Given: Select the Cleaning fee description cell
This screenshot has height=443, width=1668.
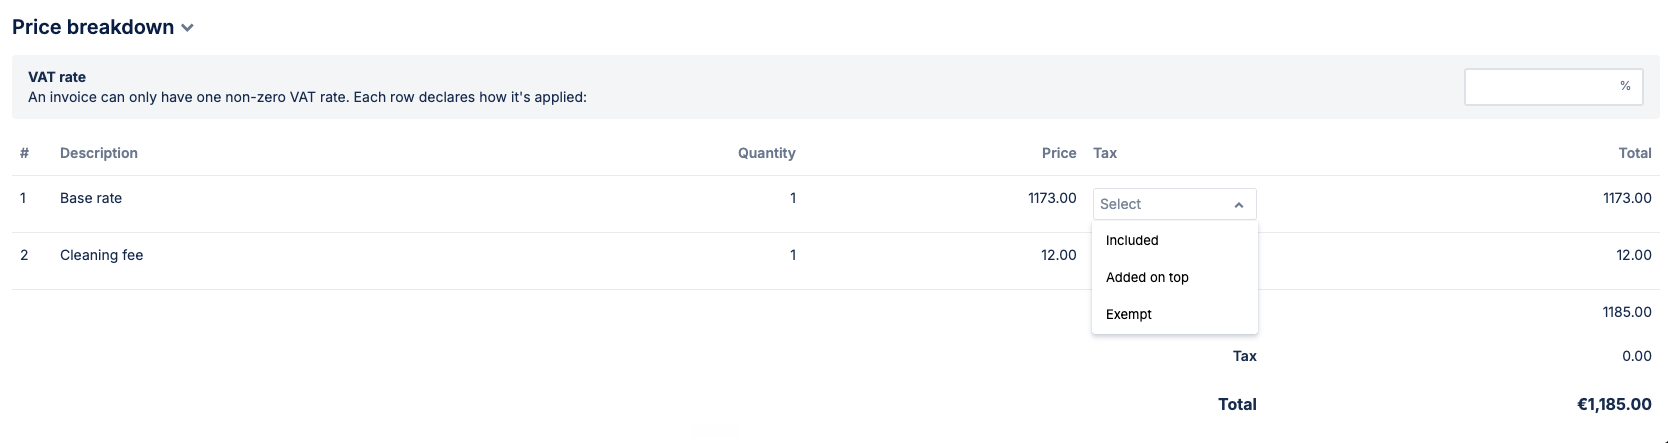Looking at the screenshot, I should (102, 255).
